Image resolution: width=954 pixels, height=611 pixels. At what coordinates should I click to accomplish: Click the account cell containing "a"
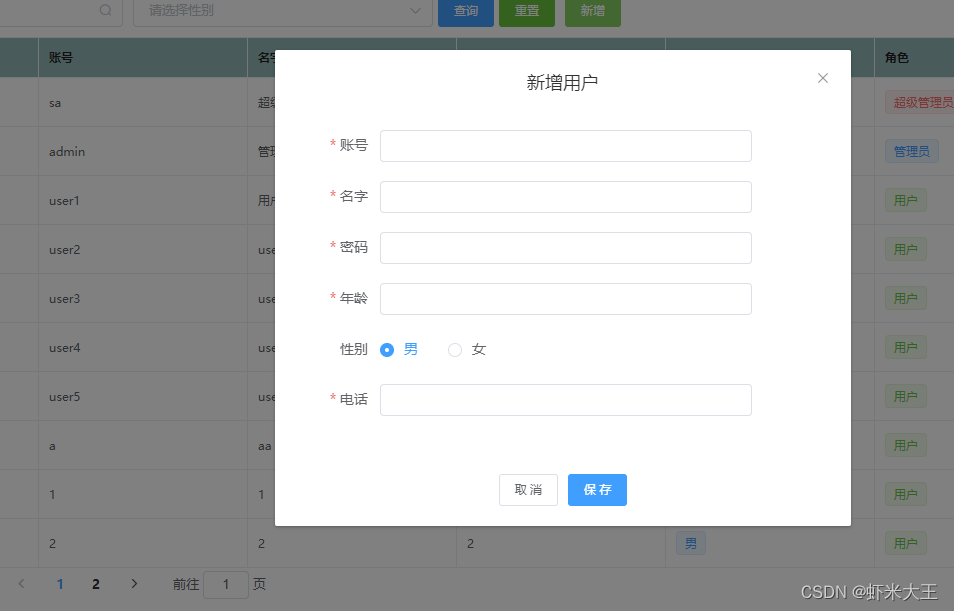point(143,445)
